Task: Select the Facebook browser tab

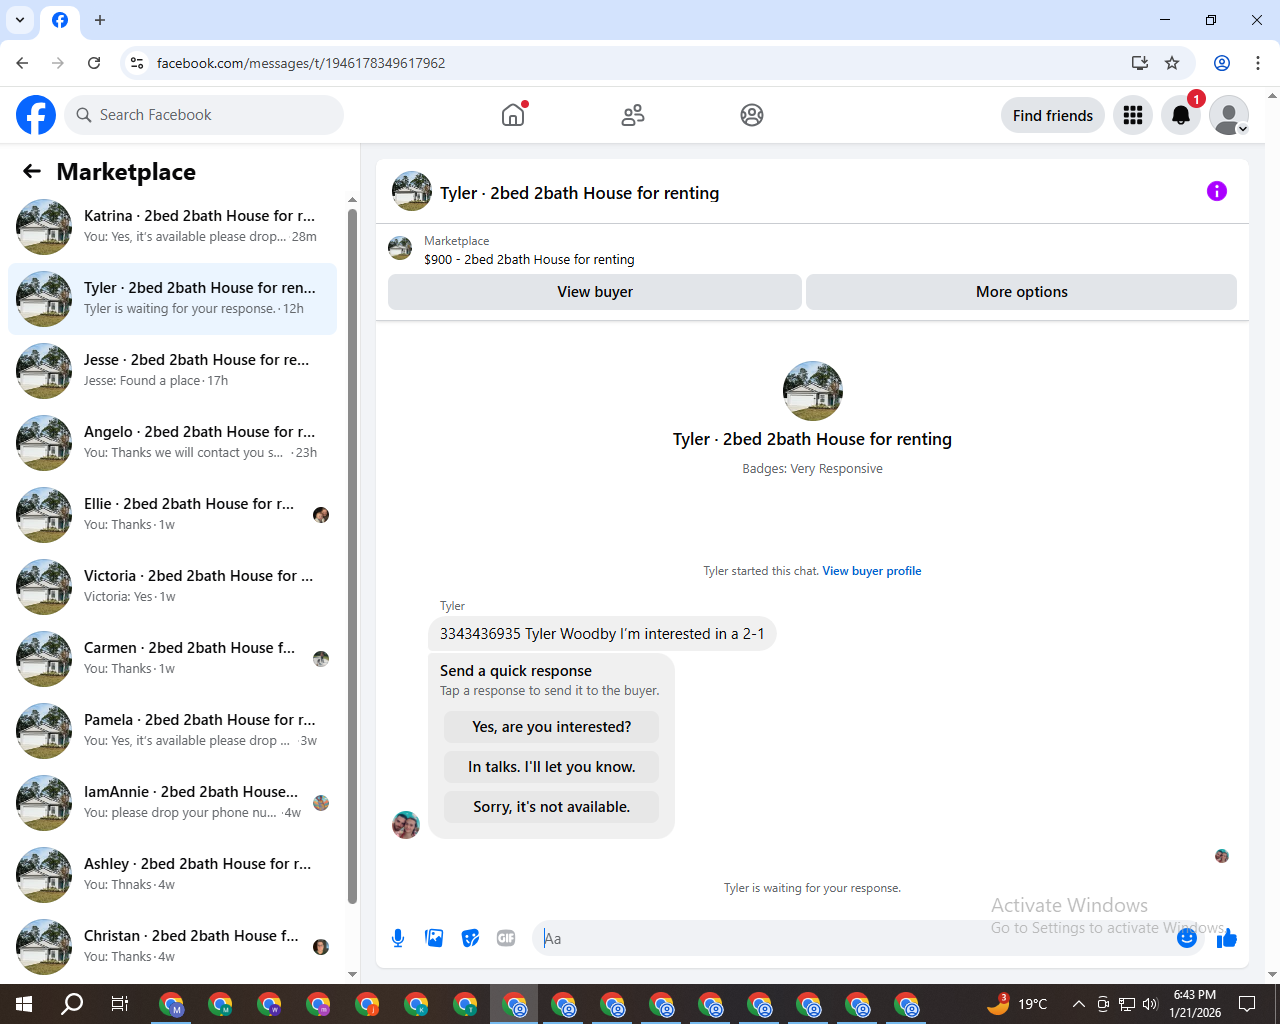Action: [60, 20]
